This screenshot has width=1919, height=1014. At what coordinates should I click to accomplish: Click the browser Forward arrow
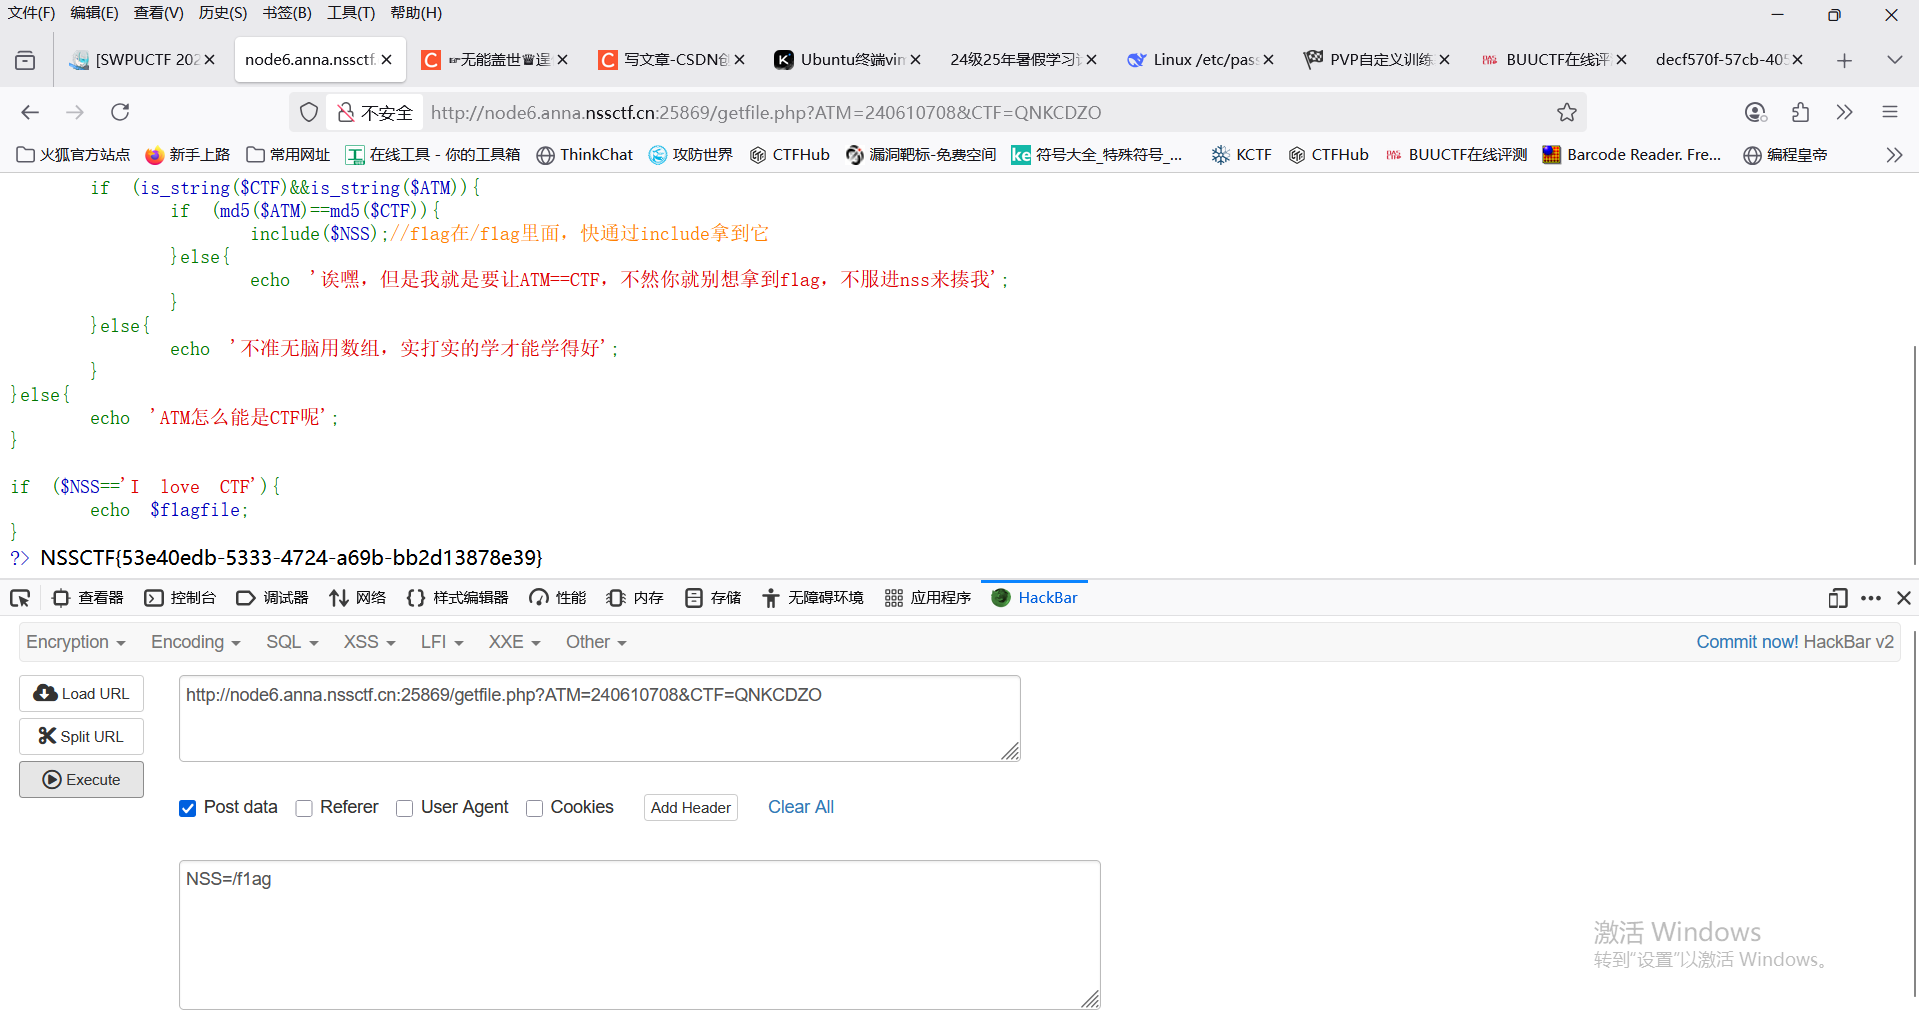[x=75, y=112]
